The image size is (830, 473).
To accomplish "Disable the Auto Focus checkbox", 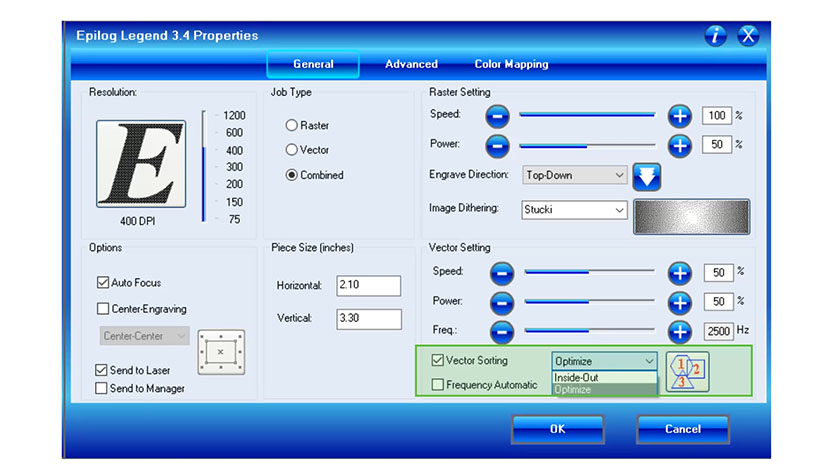I will (x=102, y=283).
